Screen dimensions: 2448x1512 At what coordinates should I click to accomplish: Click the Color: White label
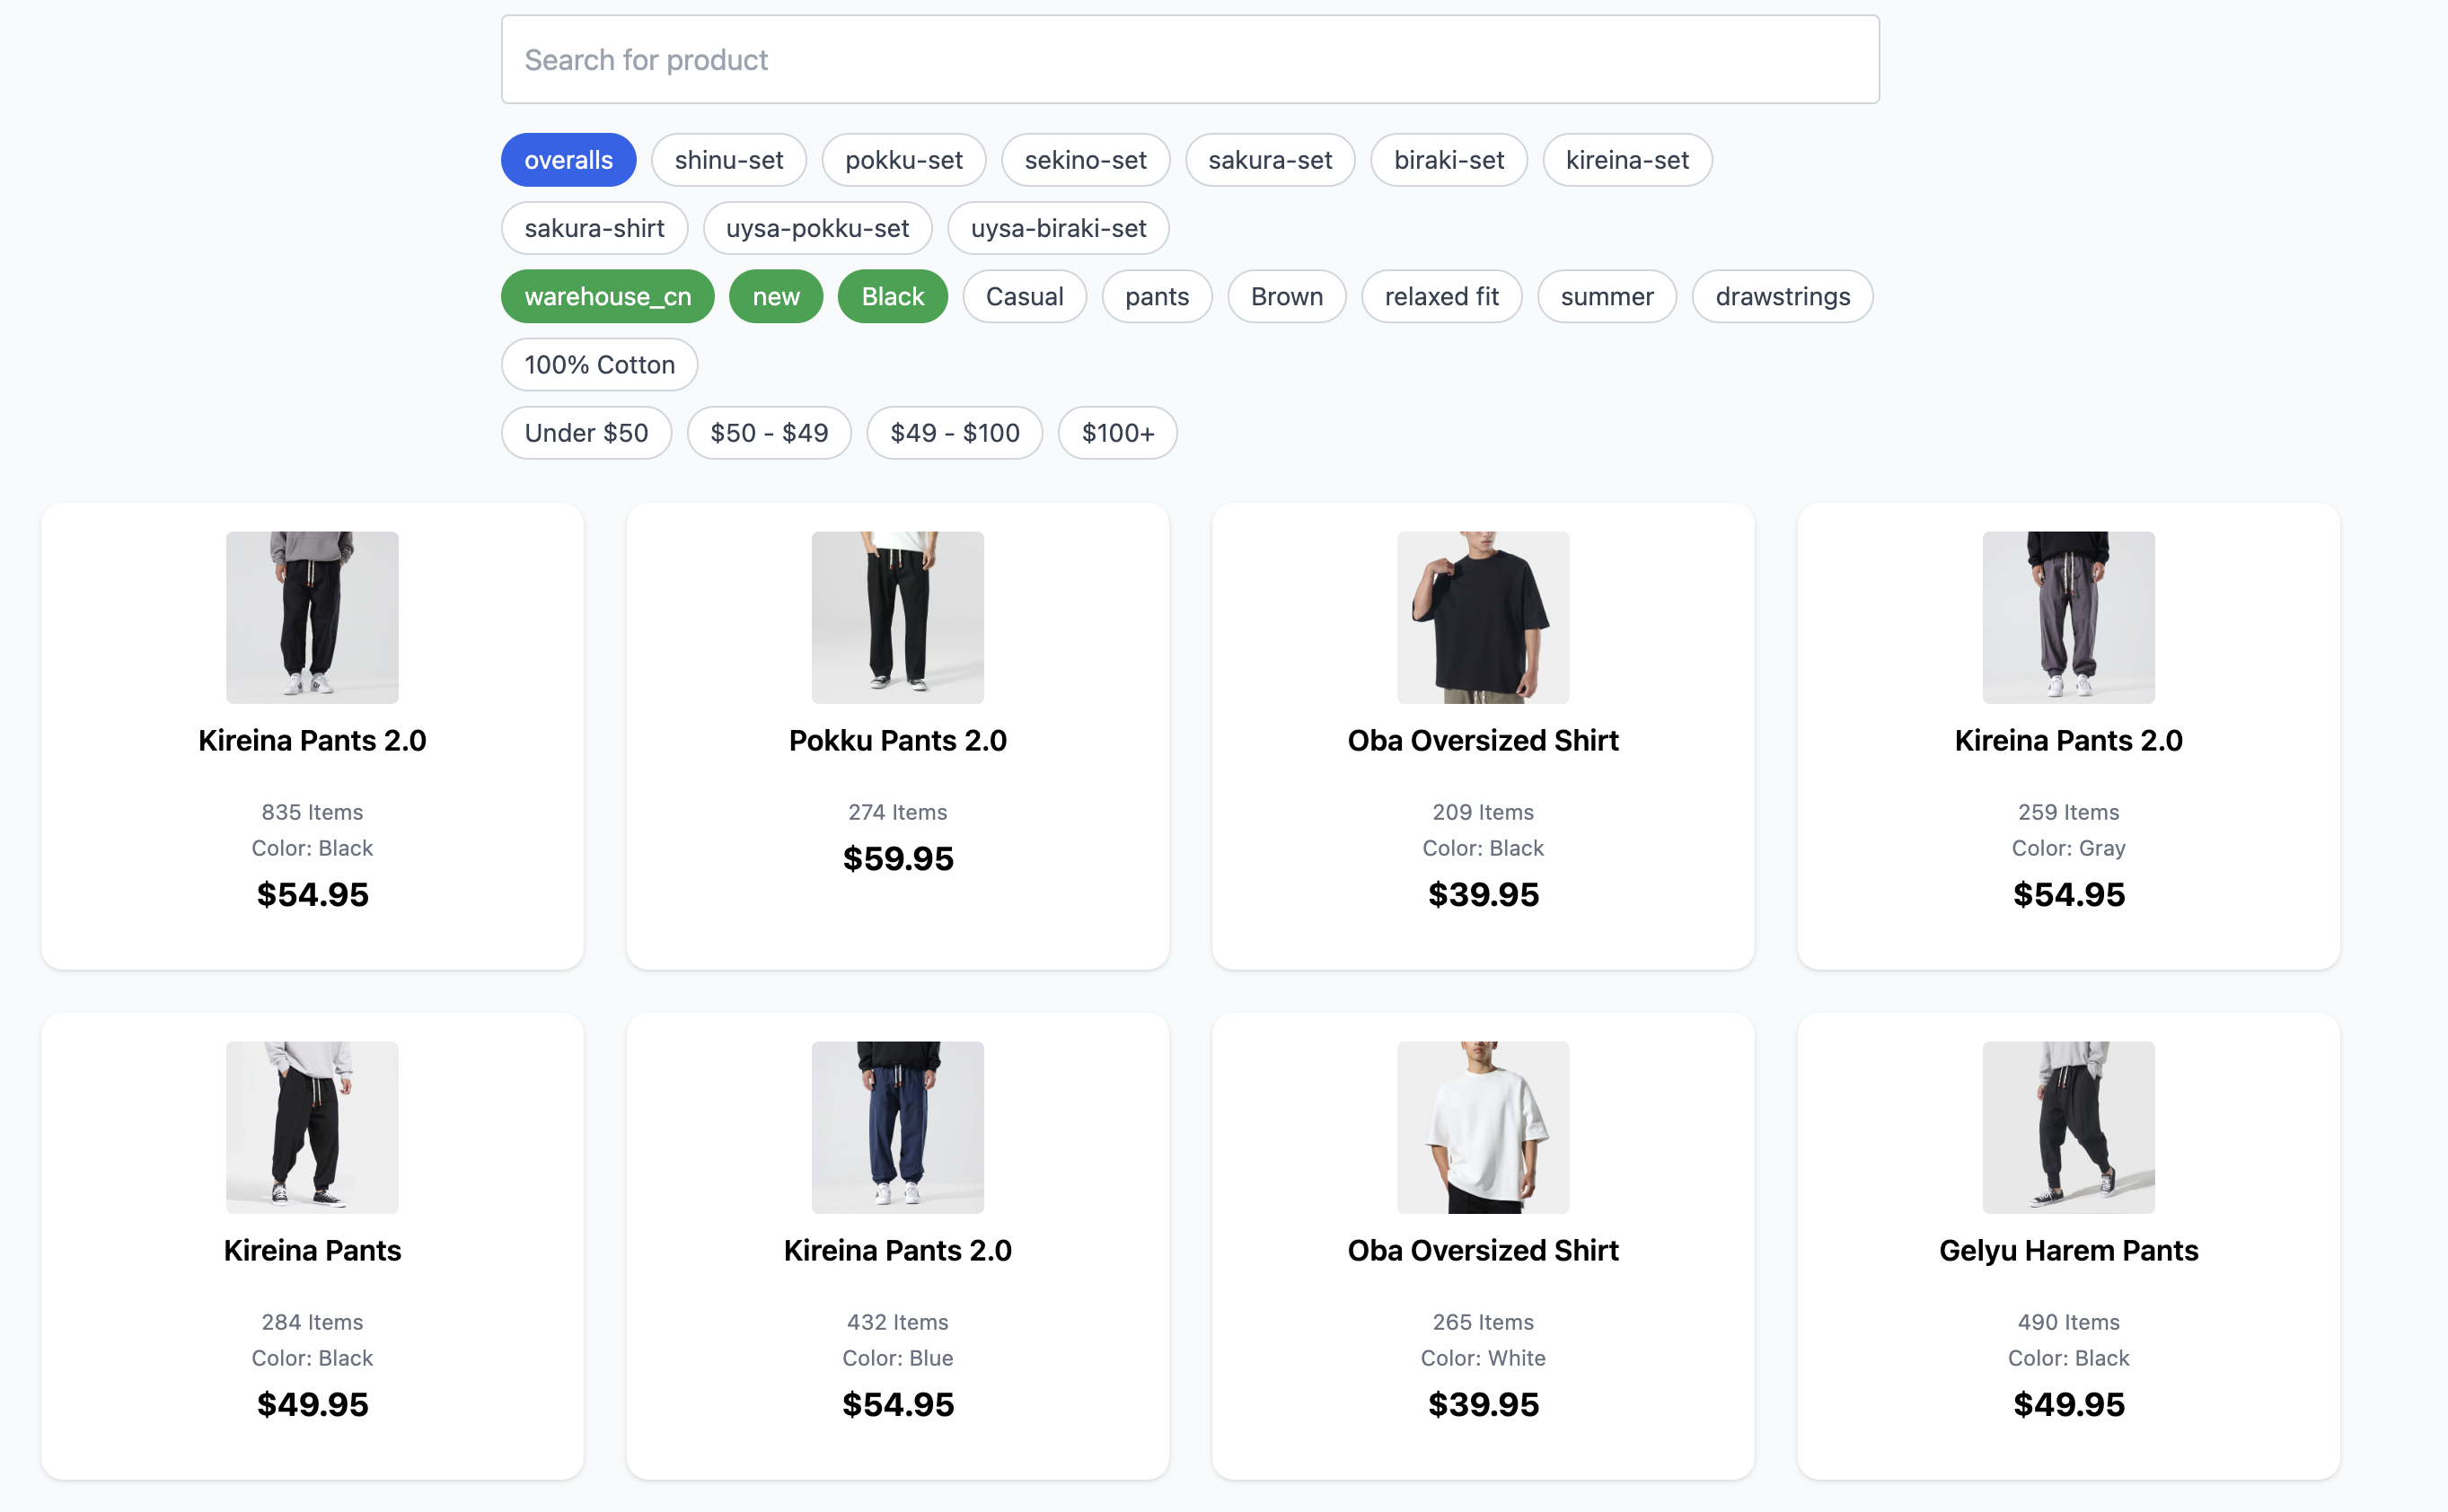[1483, 1358]
